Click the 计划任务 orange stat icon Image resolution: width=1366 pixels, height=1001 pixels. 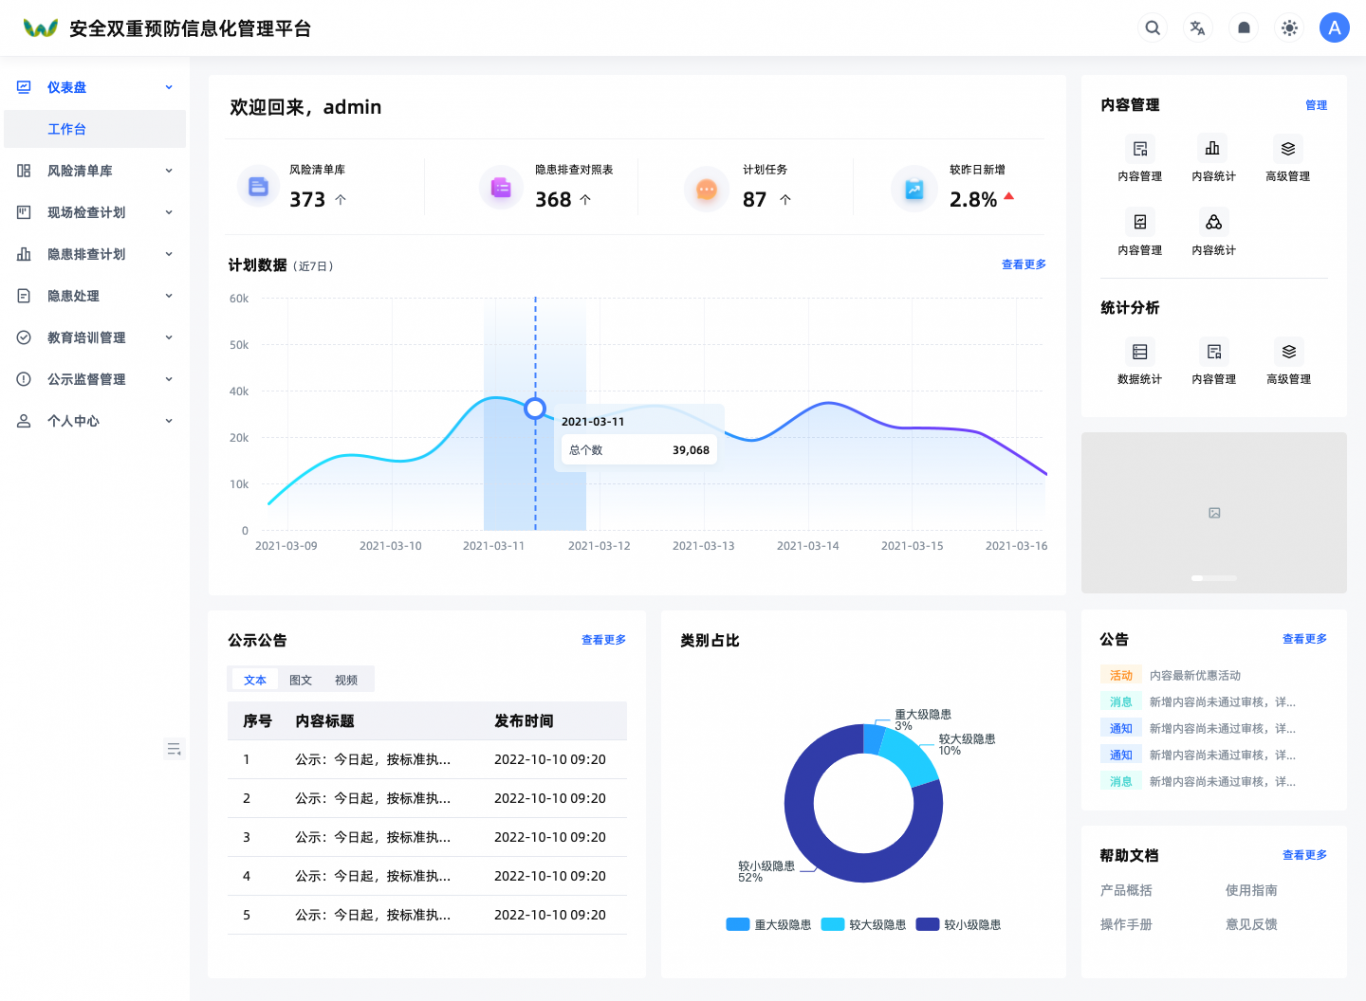[x=707, y=189]
